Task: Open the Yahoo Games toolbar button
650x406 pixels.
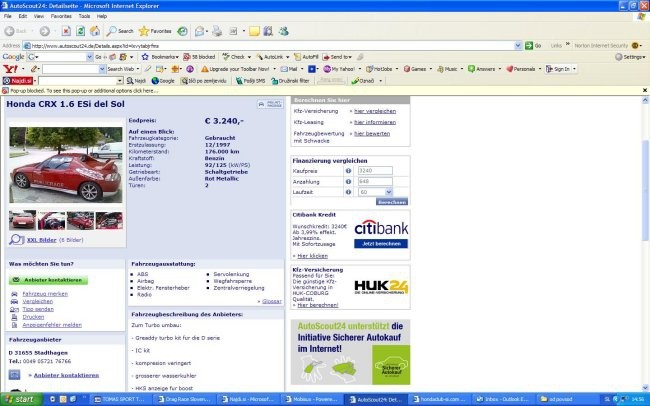Action: pyautogui.click(x=415, y=69)
